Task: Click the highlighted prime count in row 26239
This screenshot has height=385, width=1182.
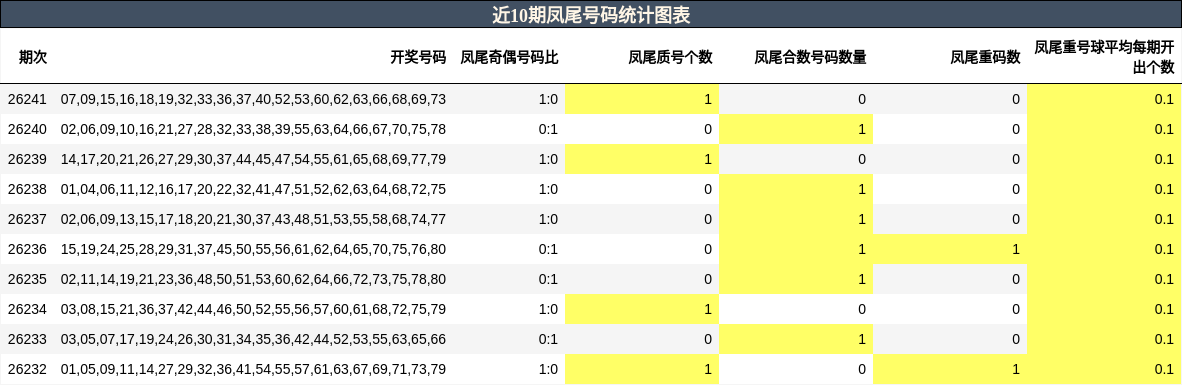Action: click(642, 159)
